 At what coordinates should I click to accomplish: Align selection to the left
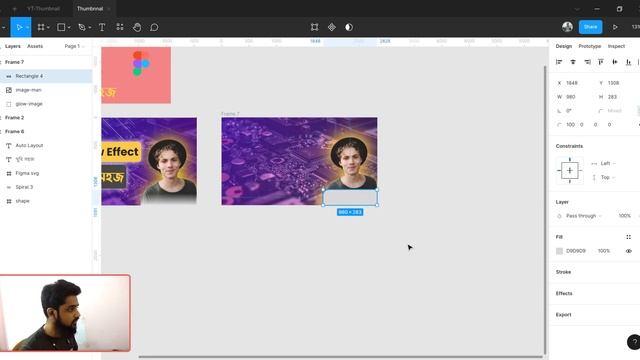(559, 62)
